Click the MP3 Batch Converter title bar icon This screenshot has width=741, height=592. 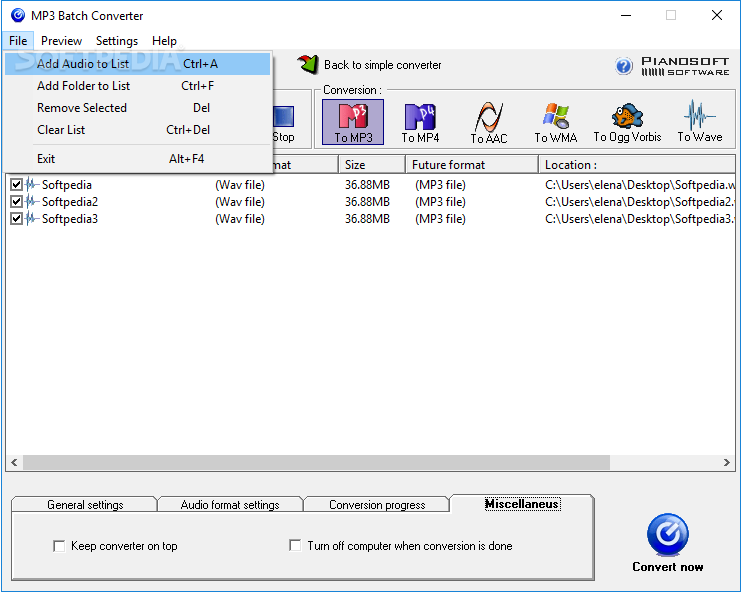pos(18,16)
